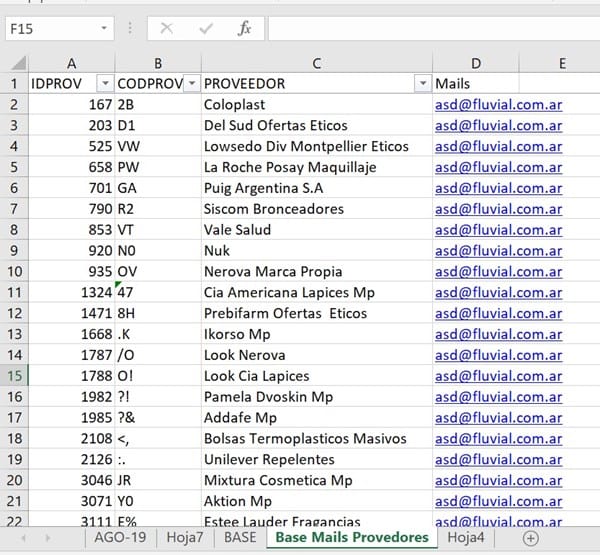The width and height of the screenshot is (600, 555).
Task: Open the PROVEEDOR filter dropdown
Action: pos(423,83)
